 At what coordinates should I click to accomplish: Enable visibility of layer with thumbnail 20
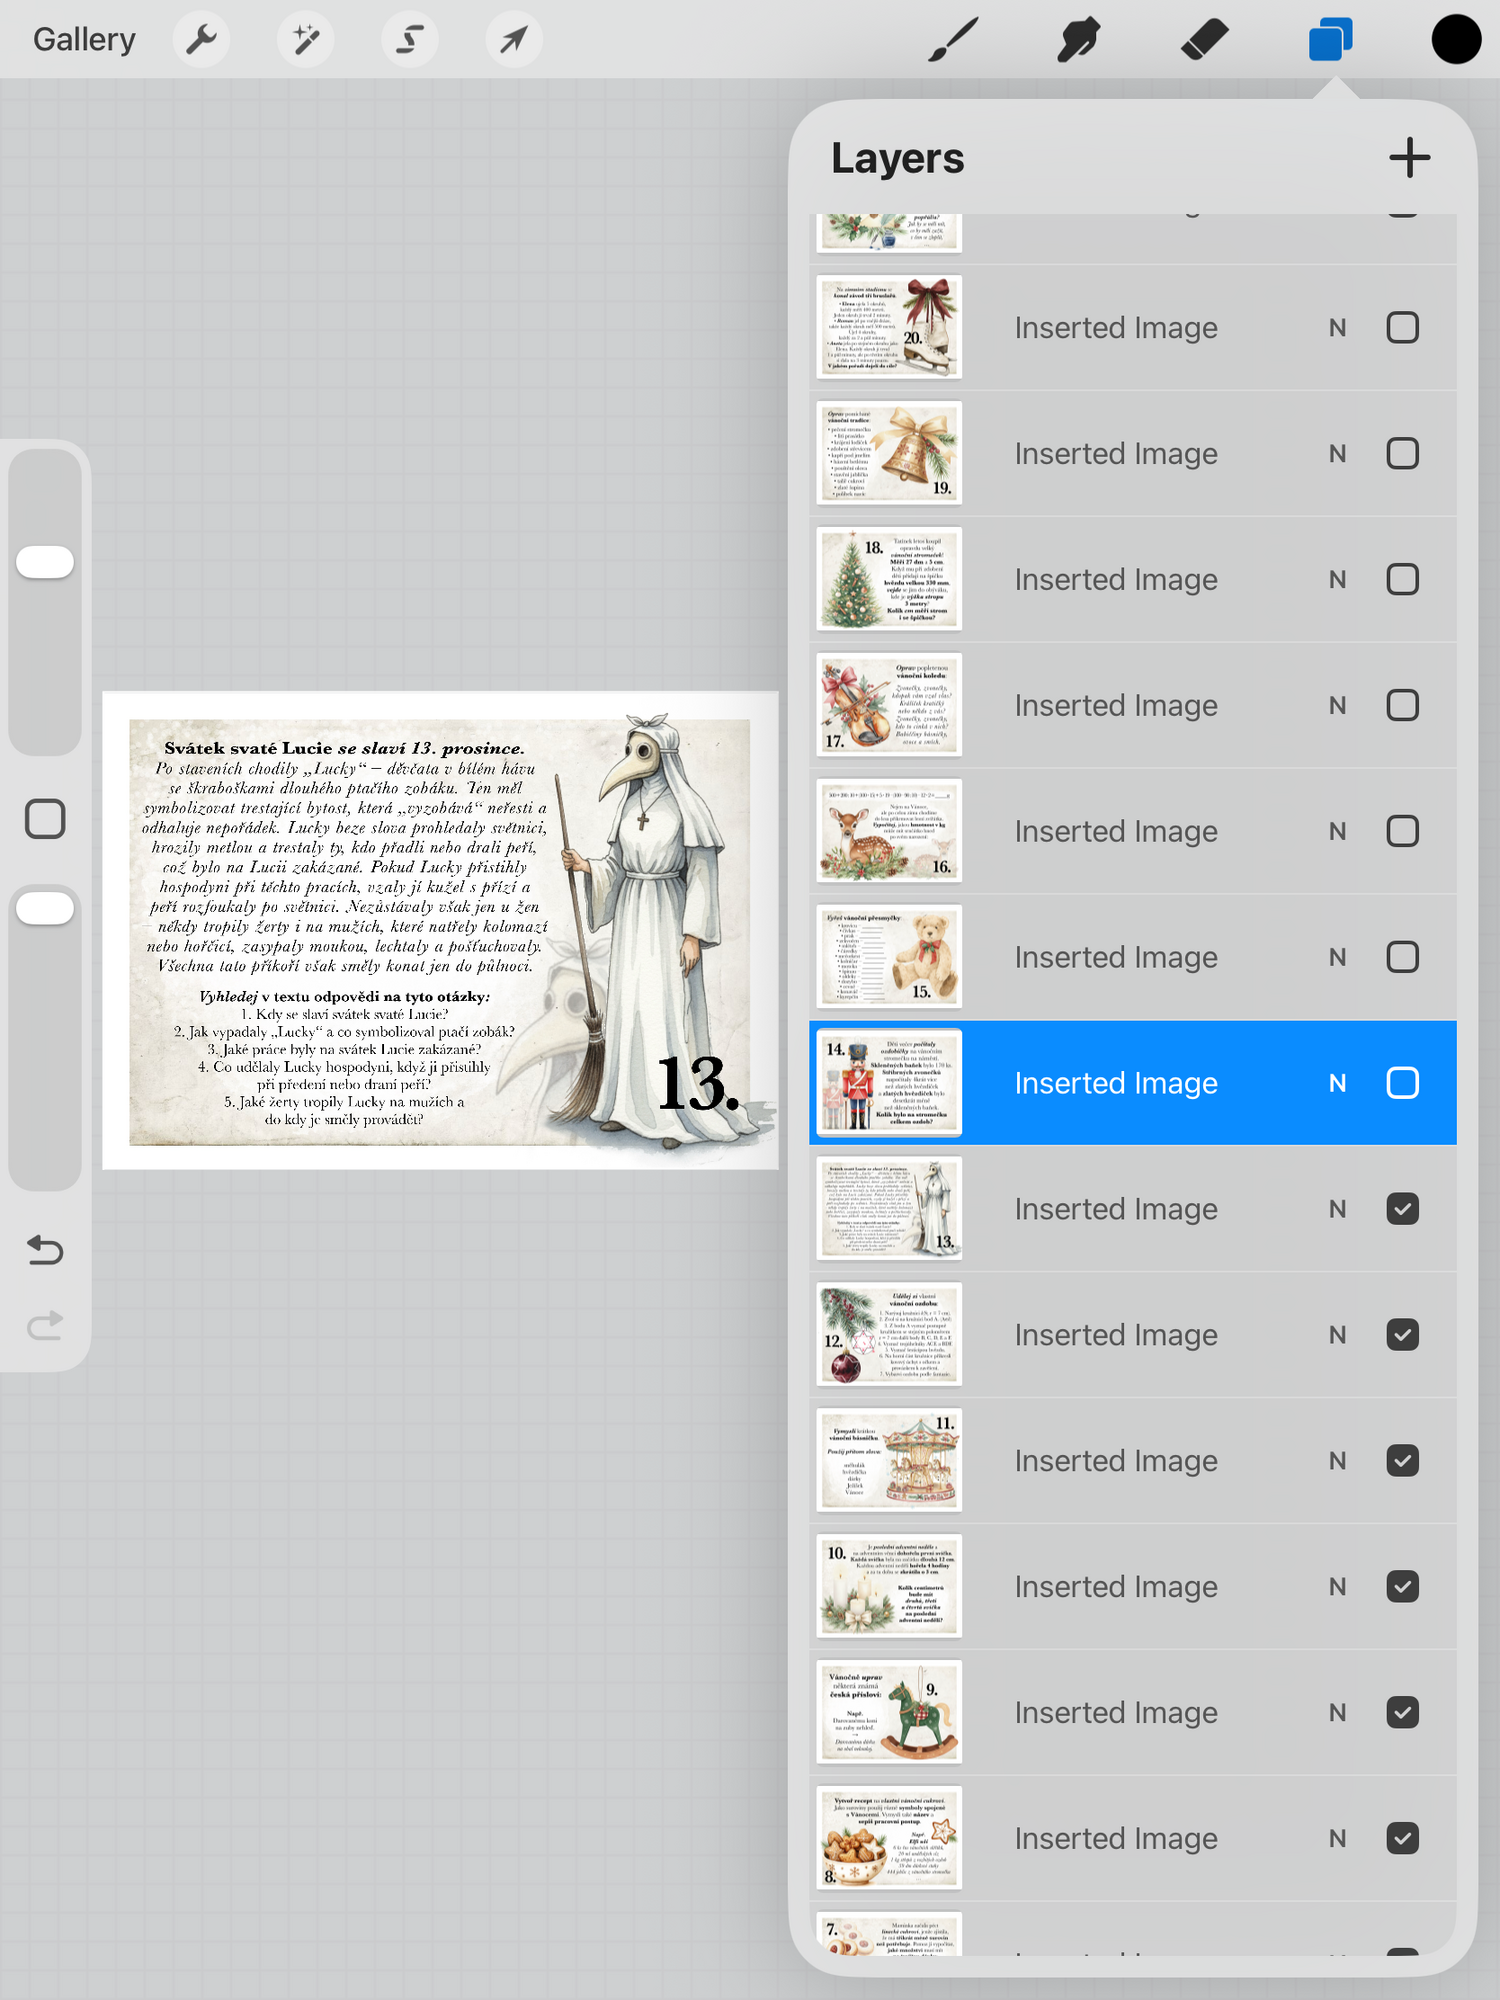pos(1402,327)
